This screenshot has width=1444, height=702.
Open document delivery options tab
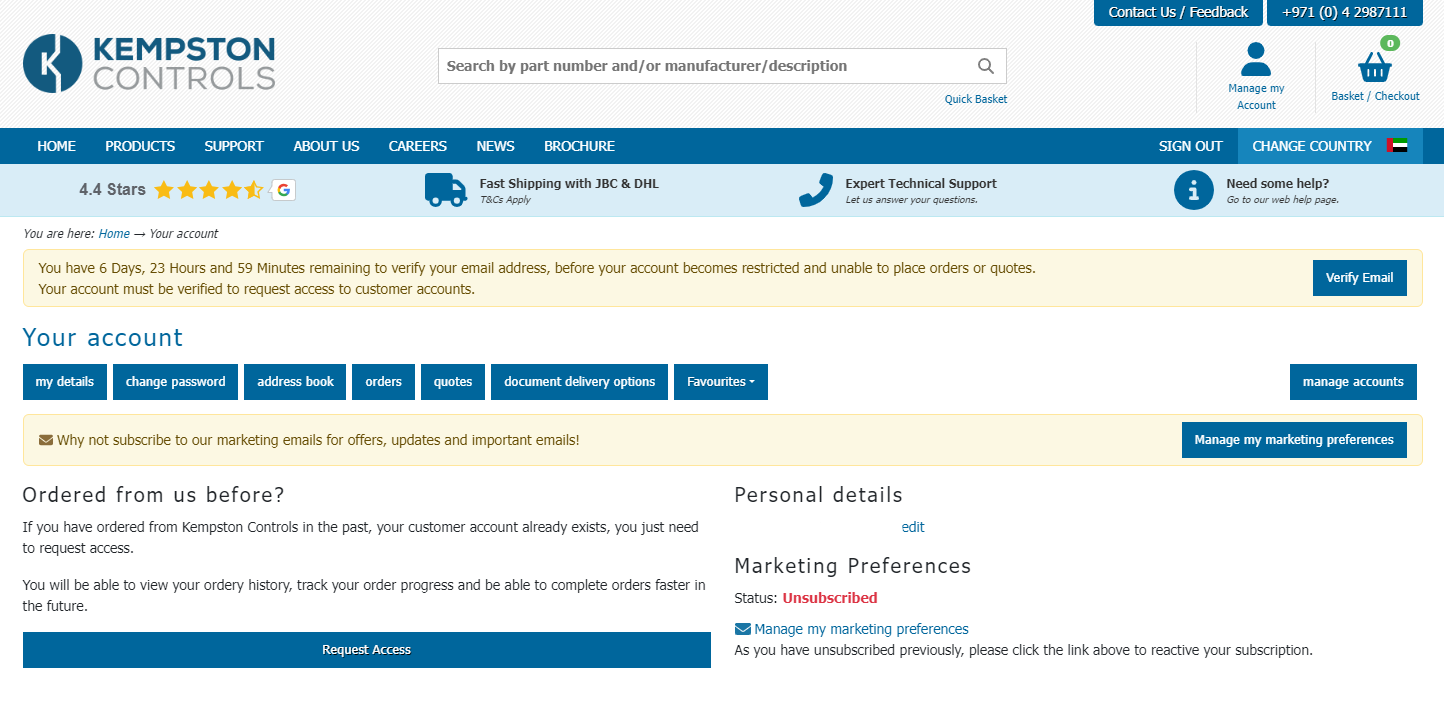point(579,382)
